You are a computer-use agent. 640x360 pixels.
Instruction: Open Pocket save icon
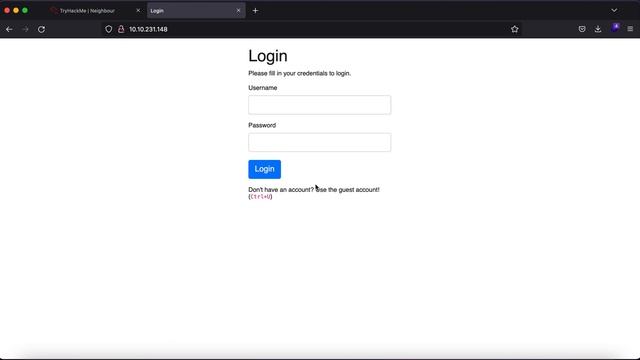click(x=582, y=29)
